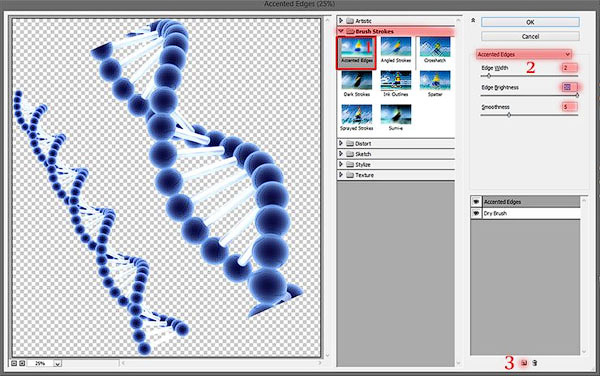Click the preview vertical scrollbar
The image size is (600, 376).
[328, 187]
